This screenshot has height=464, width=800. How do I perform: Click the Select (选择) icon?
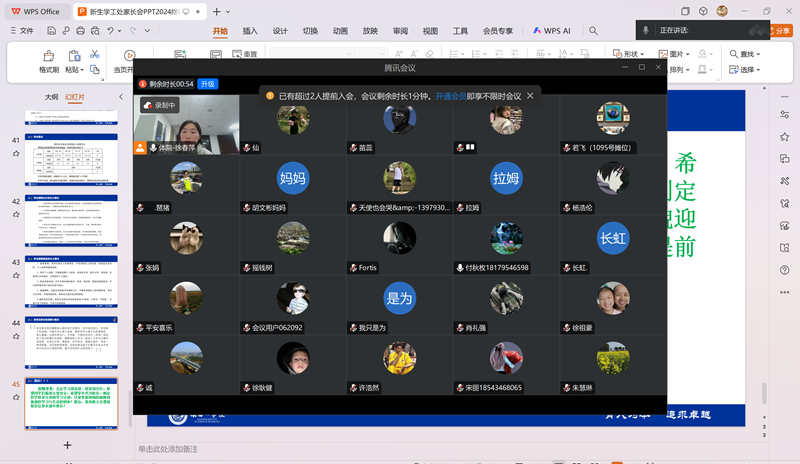tap(733, 69)
